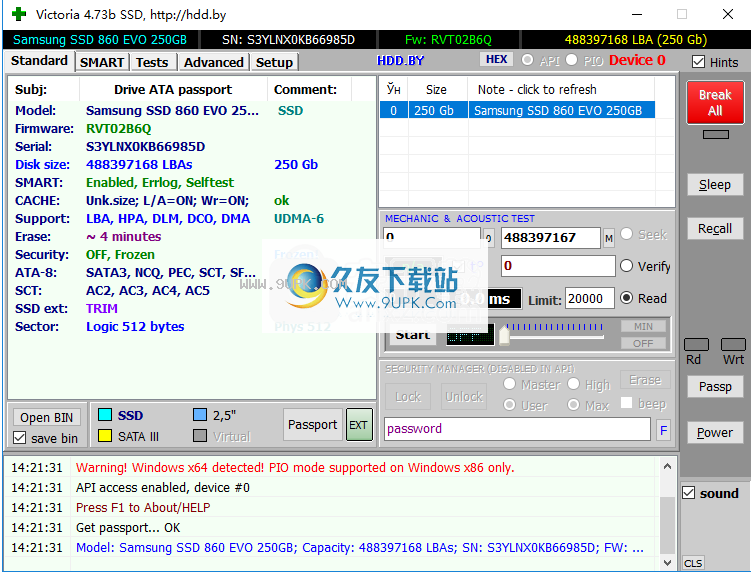Open the SMART tab
This screenshot has width=751, height=573.
pos(102,62)
